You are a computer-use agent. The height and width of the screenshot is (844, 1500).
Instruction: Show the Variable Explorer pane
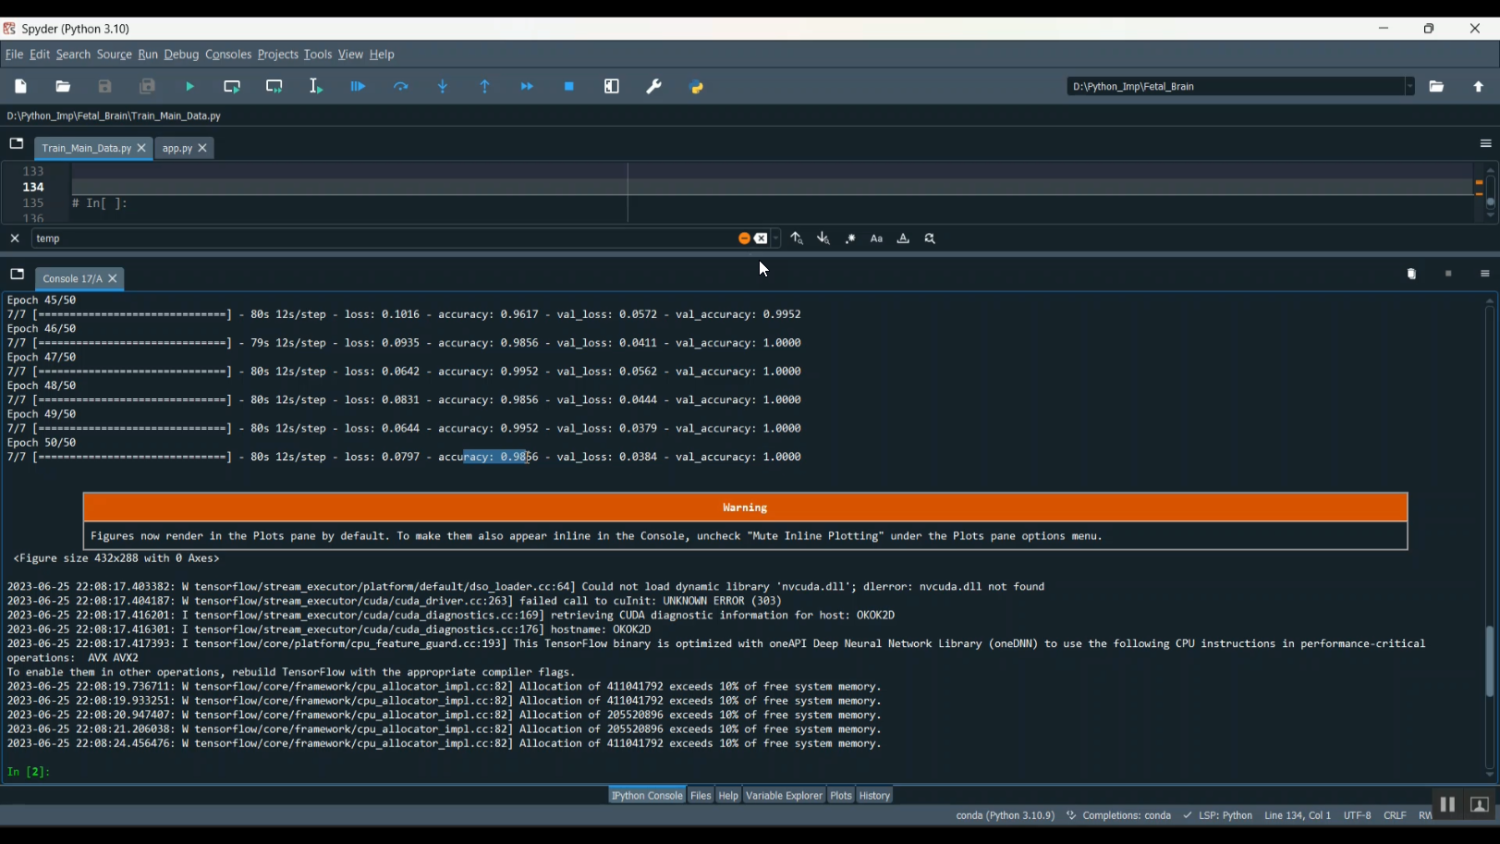click(783, 796)
